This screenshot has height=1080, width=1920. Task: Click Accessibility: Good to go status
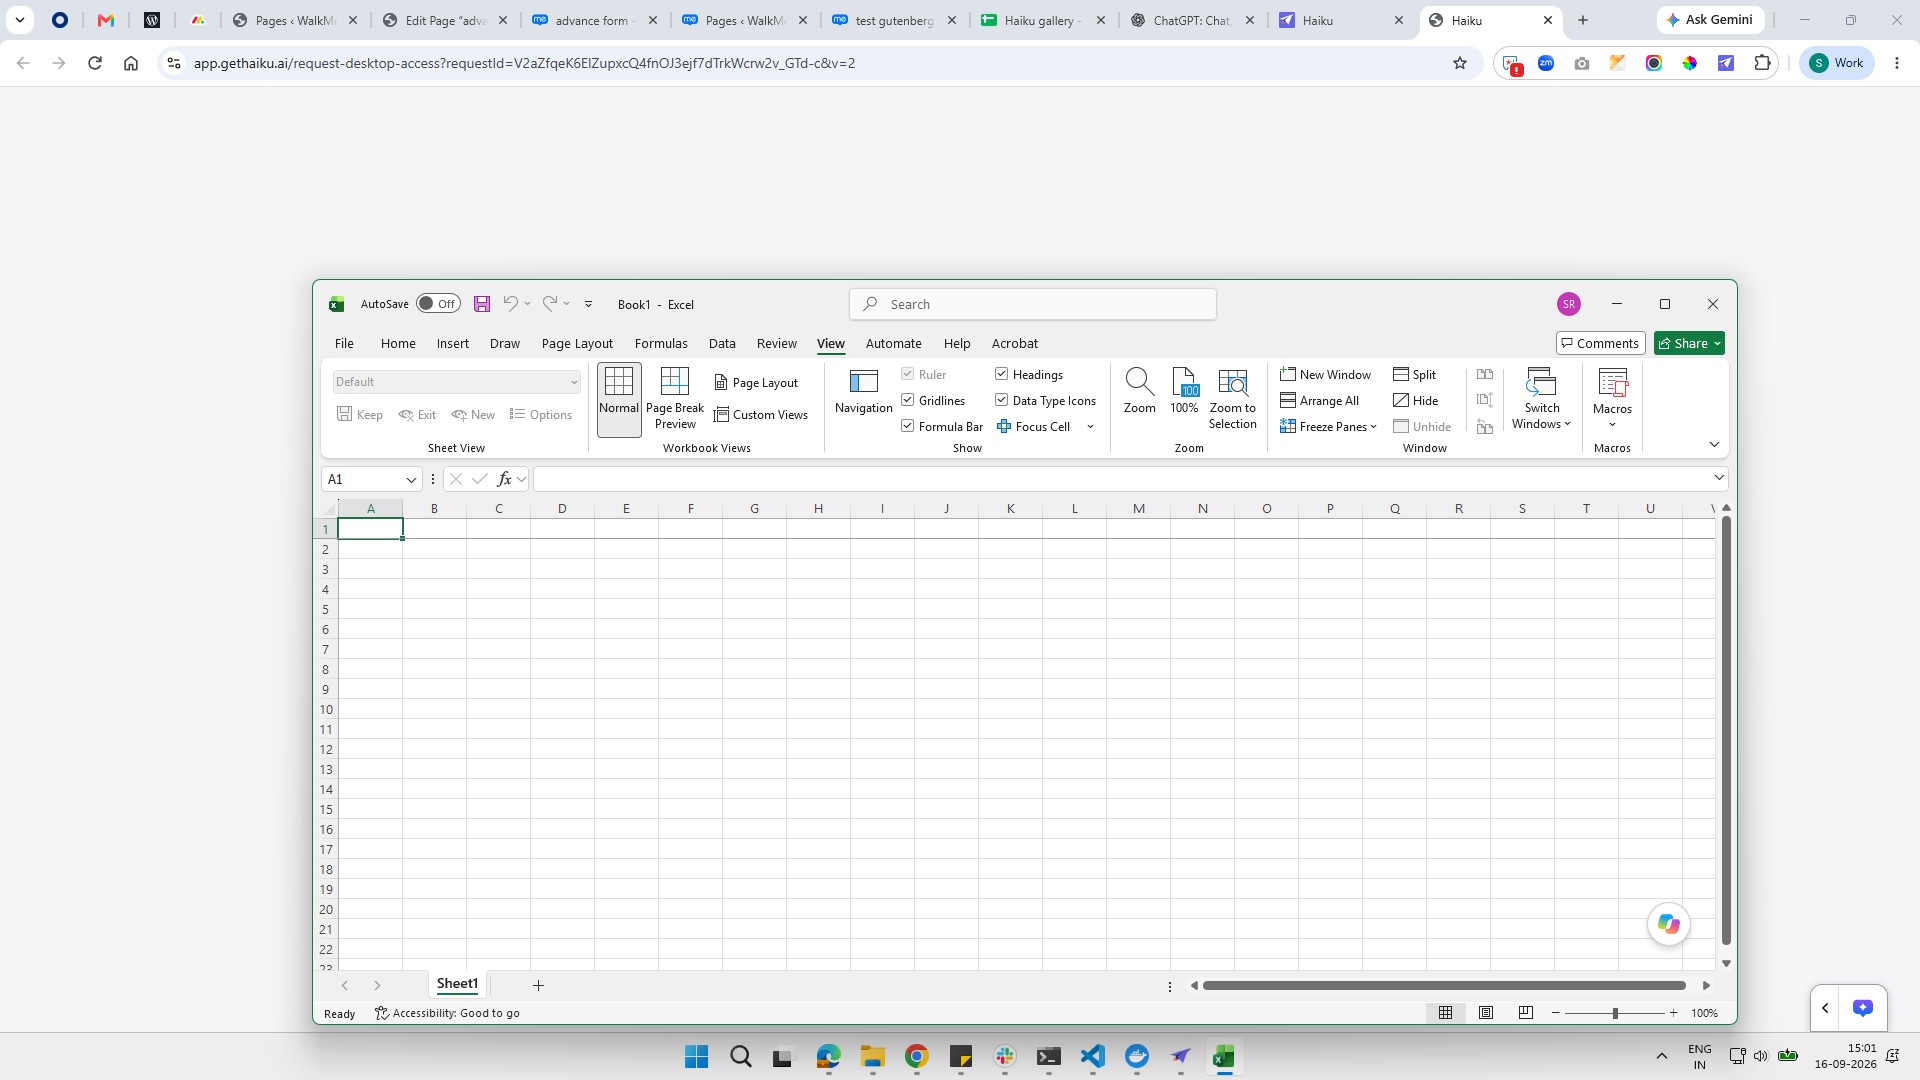(447, 1013)
